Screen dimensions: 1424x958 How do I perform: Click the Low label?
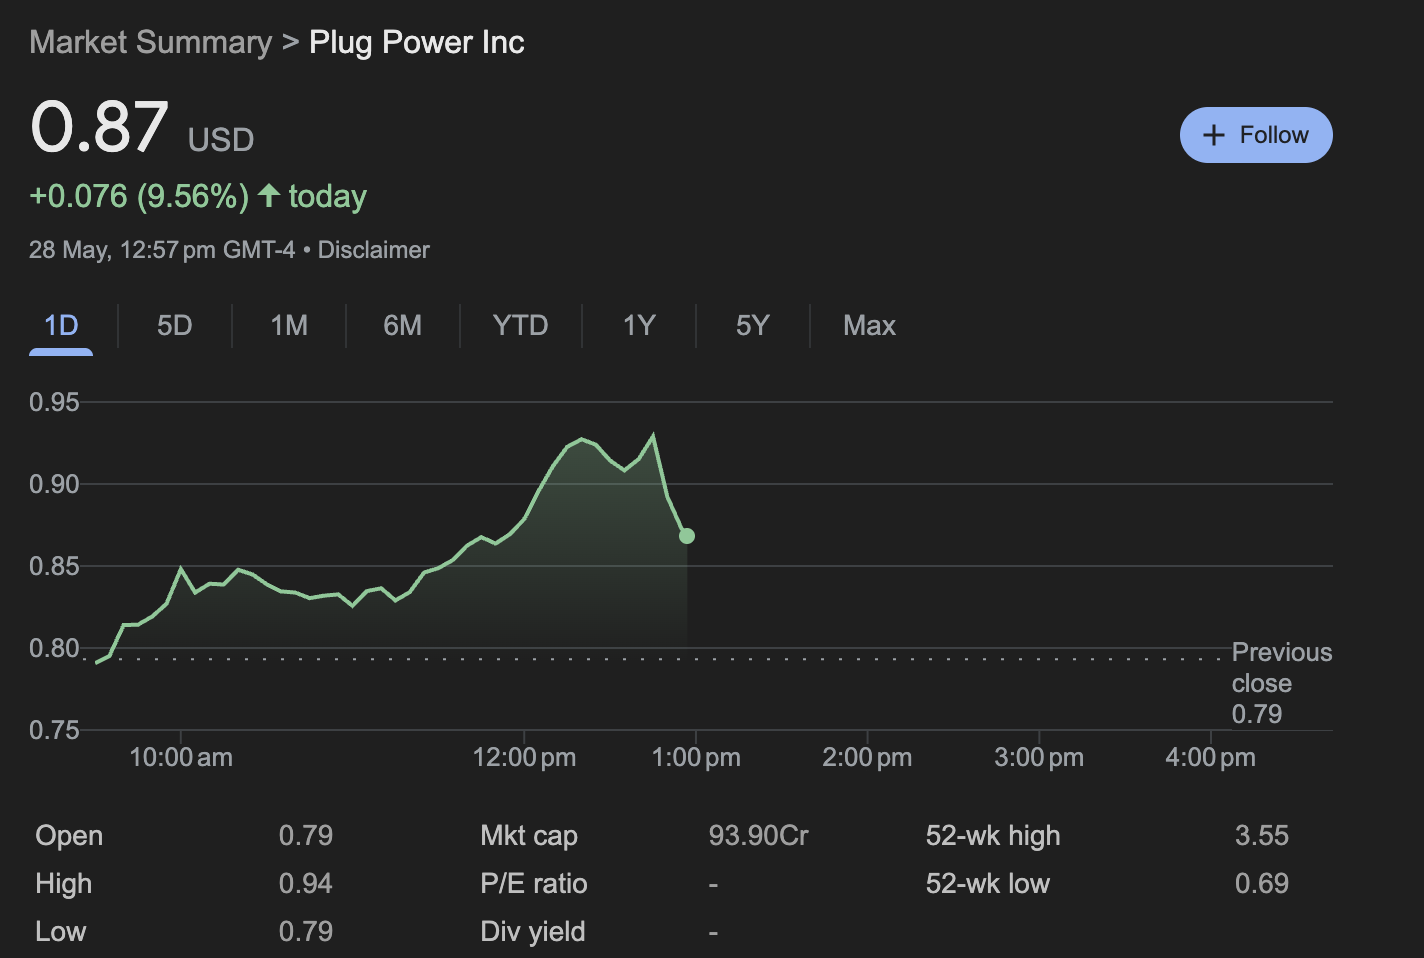tap(61, 931)
